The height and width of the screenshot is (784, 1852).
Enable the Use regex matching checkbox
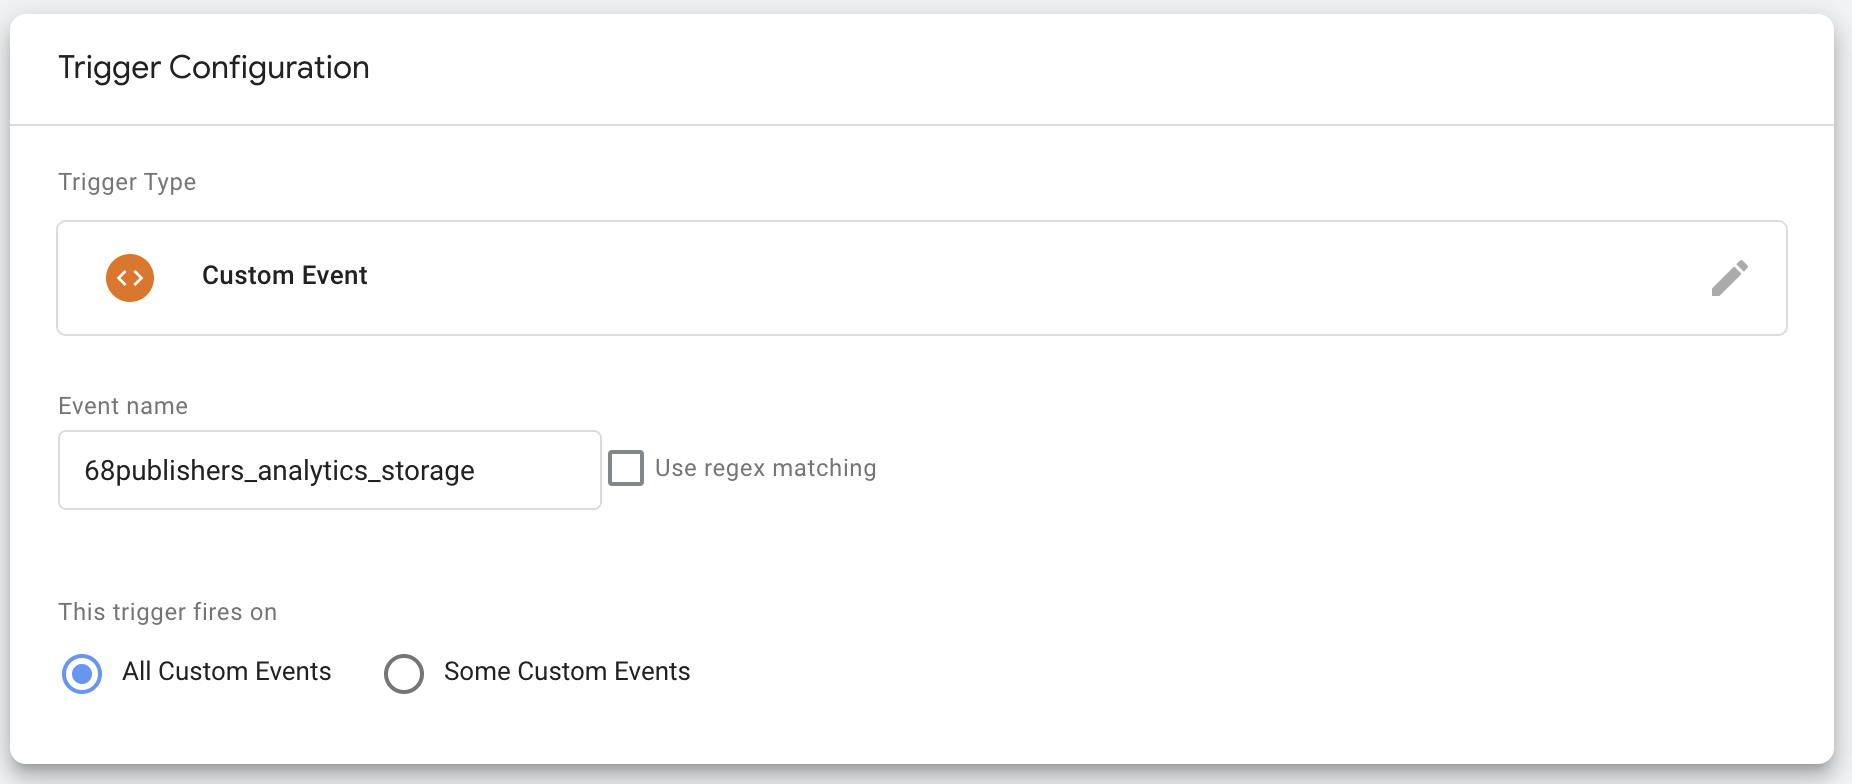click(626, 468)
